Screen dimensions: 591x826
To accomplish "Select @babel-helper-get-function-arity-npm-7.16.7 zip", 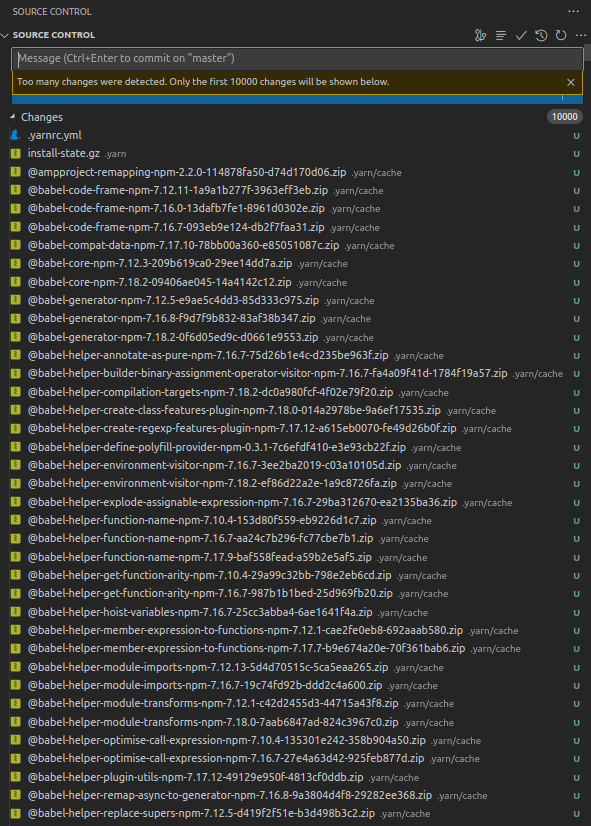I will click(x=210, y=594).
